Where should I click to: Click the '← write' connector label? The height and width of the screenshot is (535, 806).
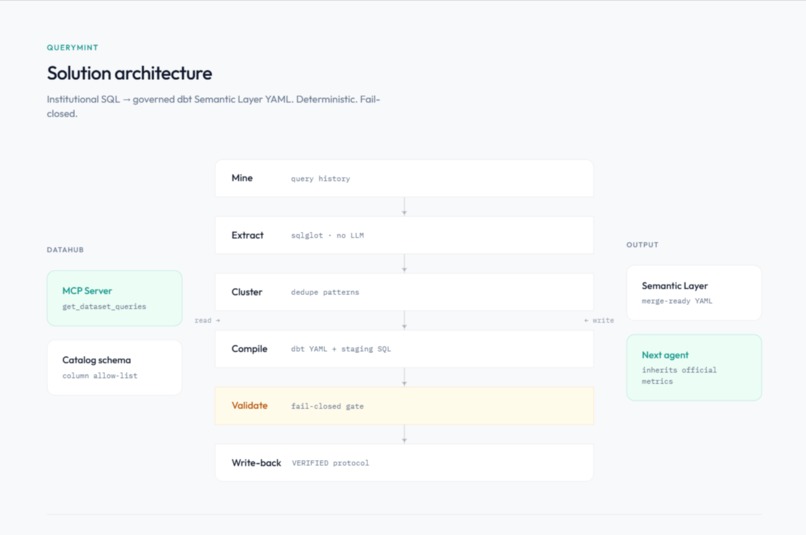tap(599, 320)
